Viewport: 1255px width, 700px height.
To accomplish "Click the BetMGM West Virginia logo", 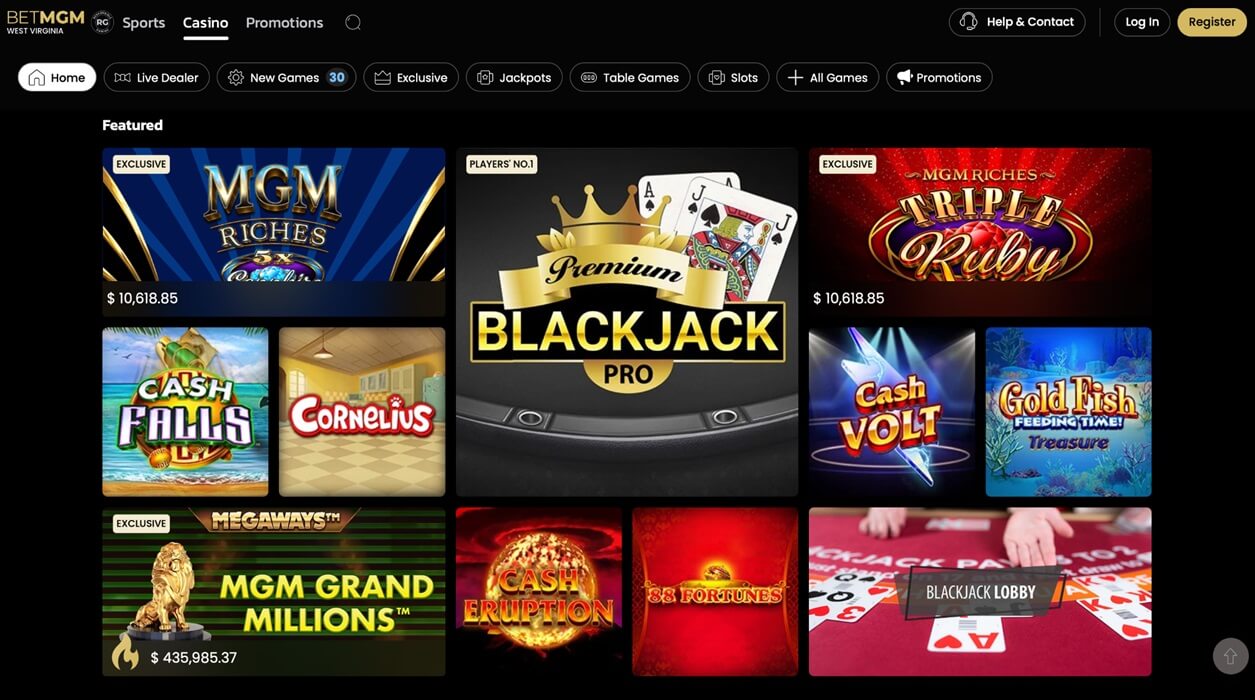I will coord(45,22).
